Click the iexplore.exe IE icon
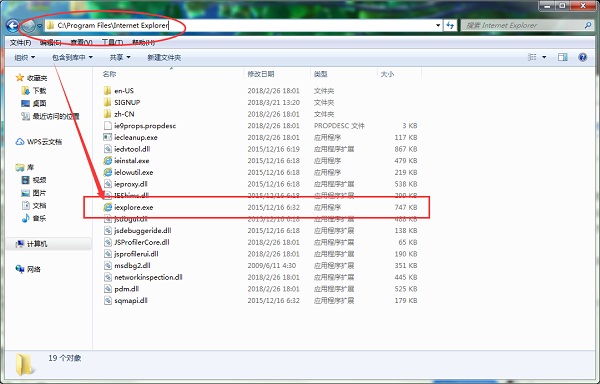Image resolution: width=600 pixels, height=384 pixels. point(108,207)
